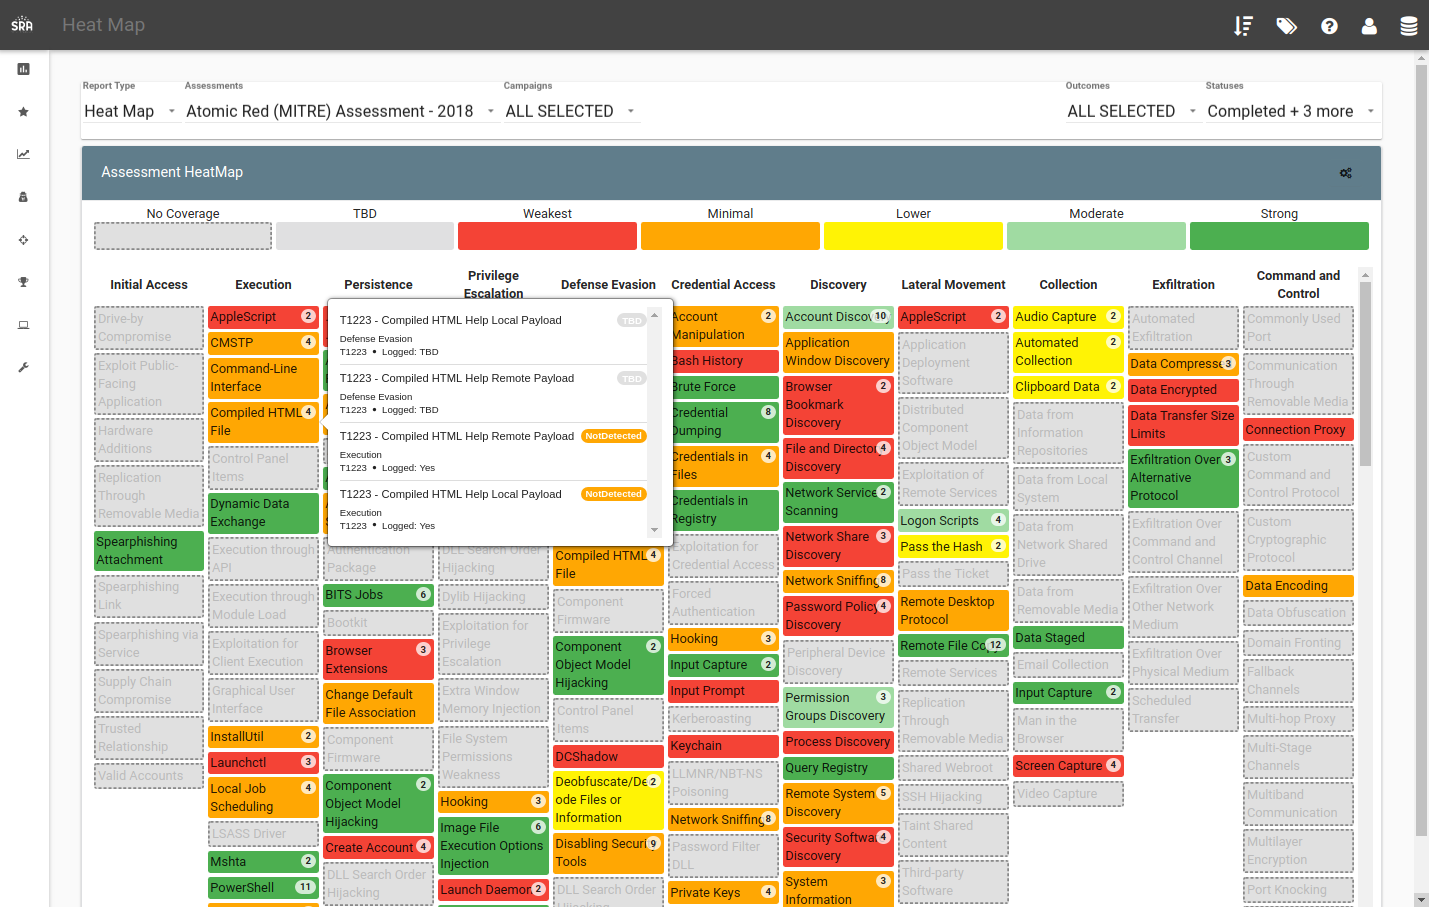Screen dimensions: 1429x907
Task: Open the Dynamic Data Exchange cell
Action: [x=263, y=513]
